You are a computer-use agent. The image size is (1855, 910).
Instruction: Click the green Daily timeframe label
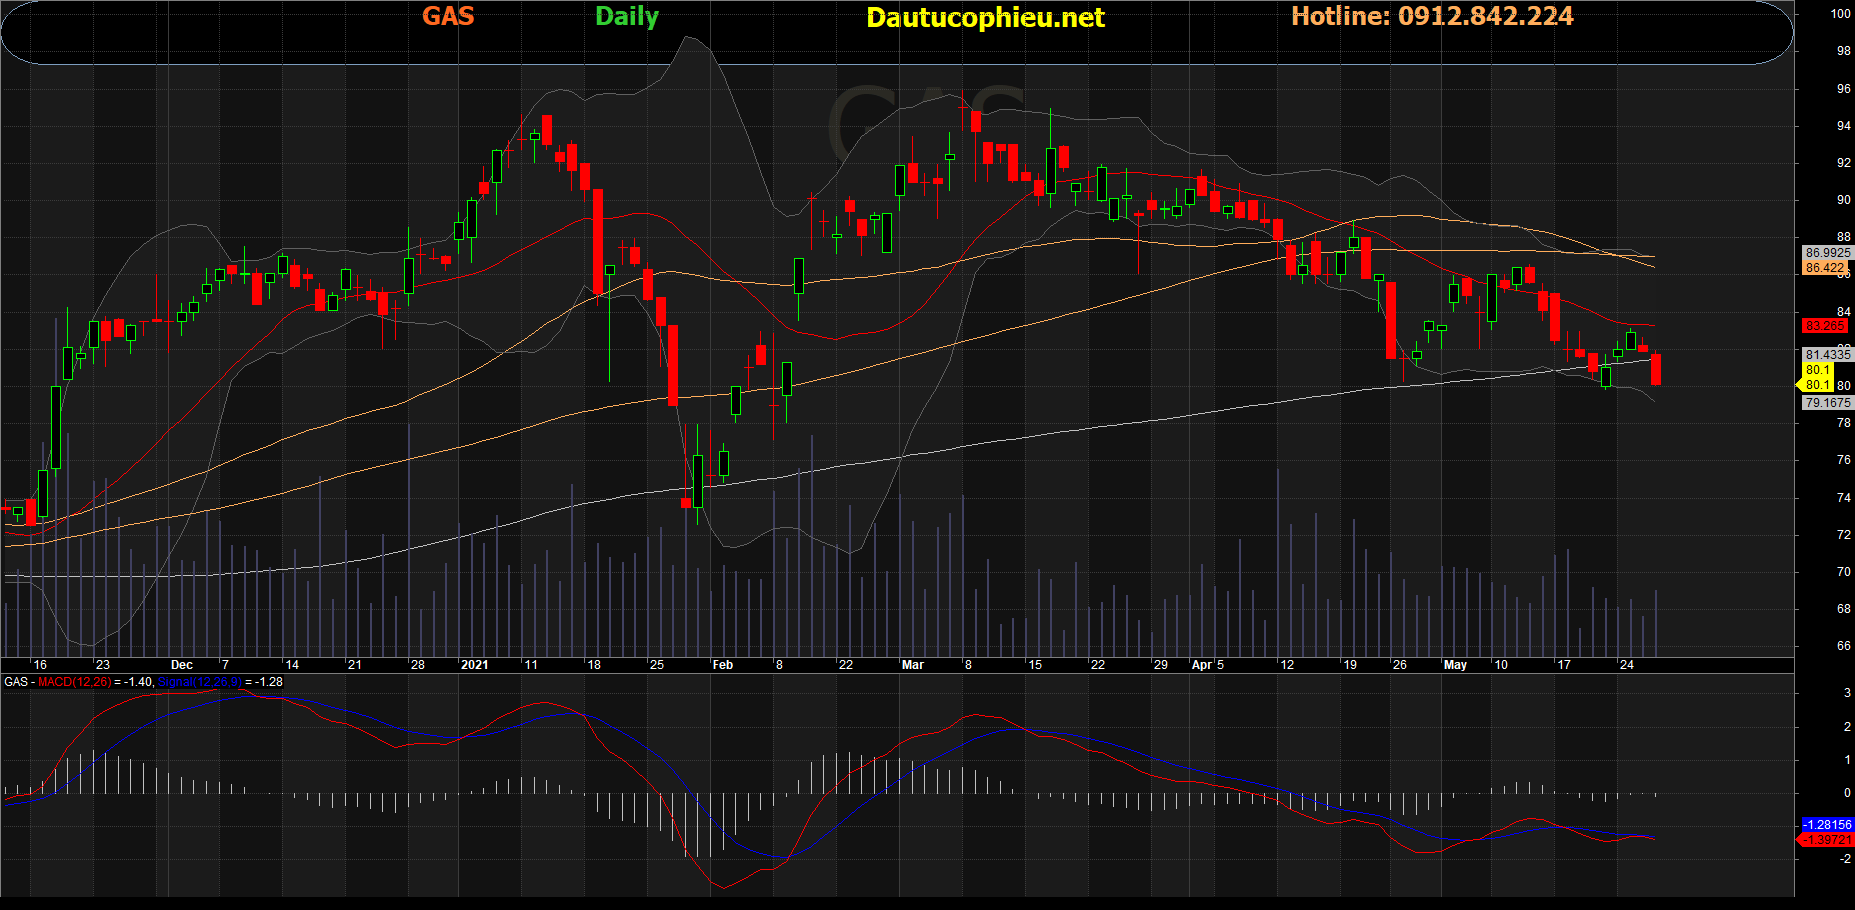[x=627, y=17]
